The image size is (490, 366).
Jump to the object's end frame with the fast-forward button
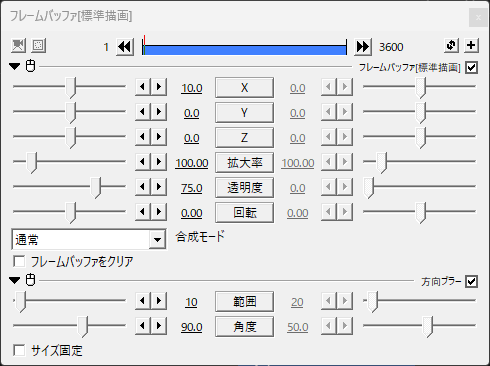click(363, 47)
